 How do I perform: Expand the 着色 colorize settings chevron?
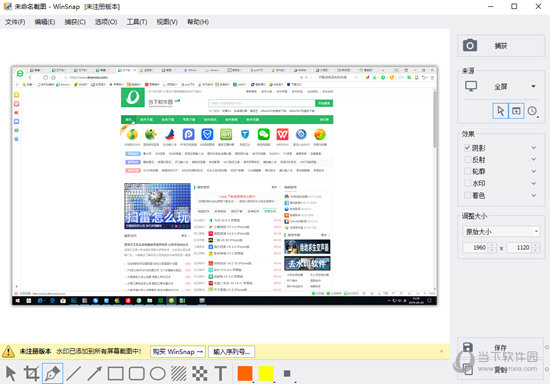[x=534, y=195]
